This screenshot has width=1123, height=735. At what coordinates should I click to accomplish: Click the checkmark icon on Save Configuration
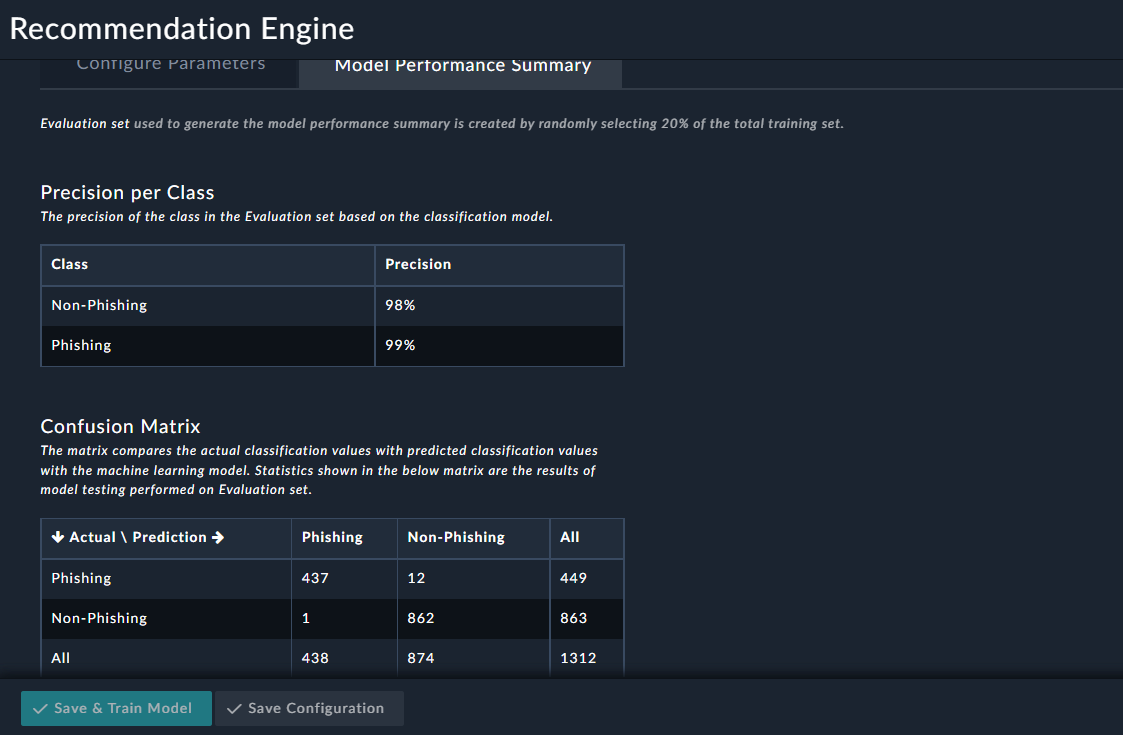(234, 708)
